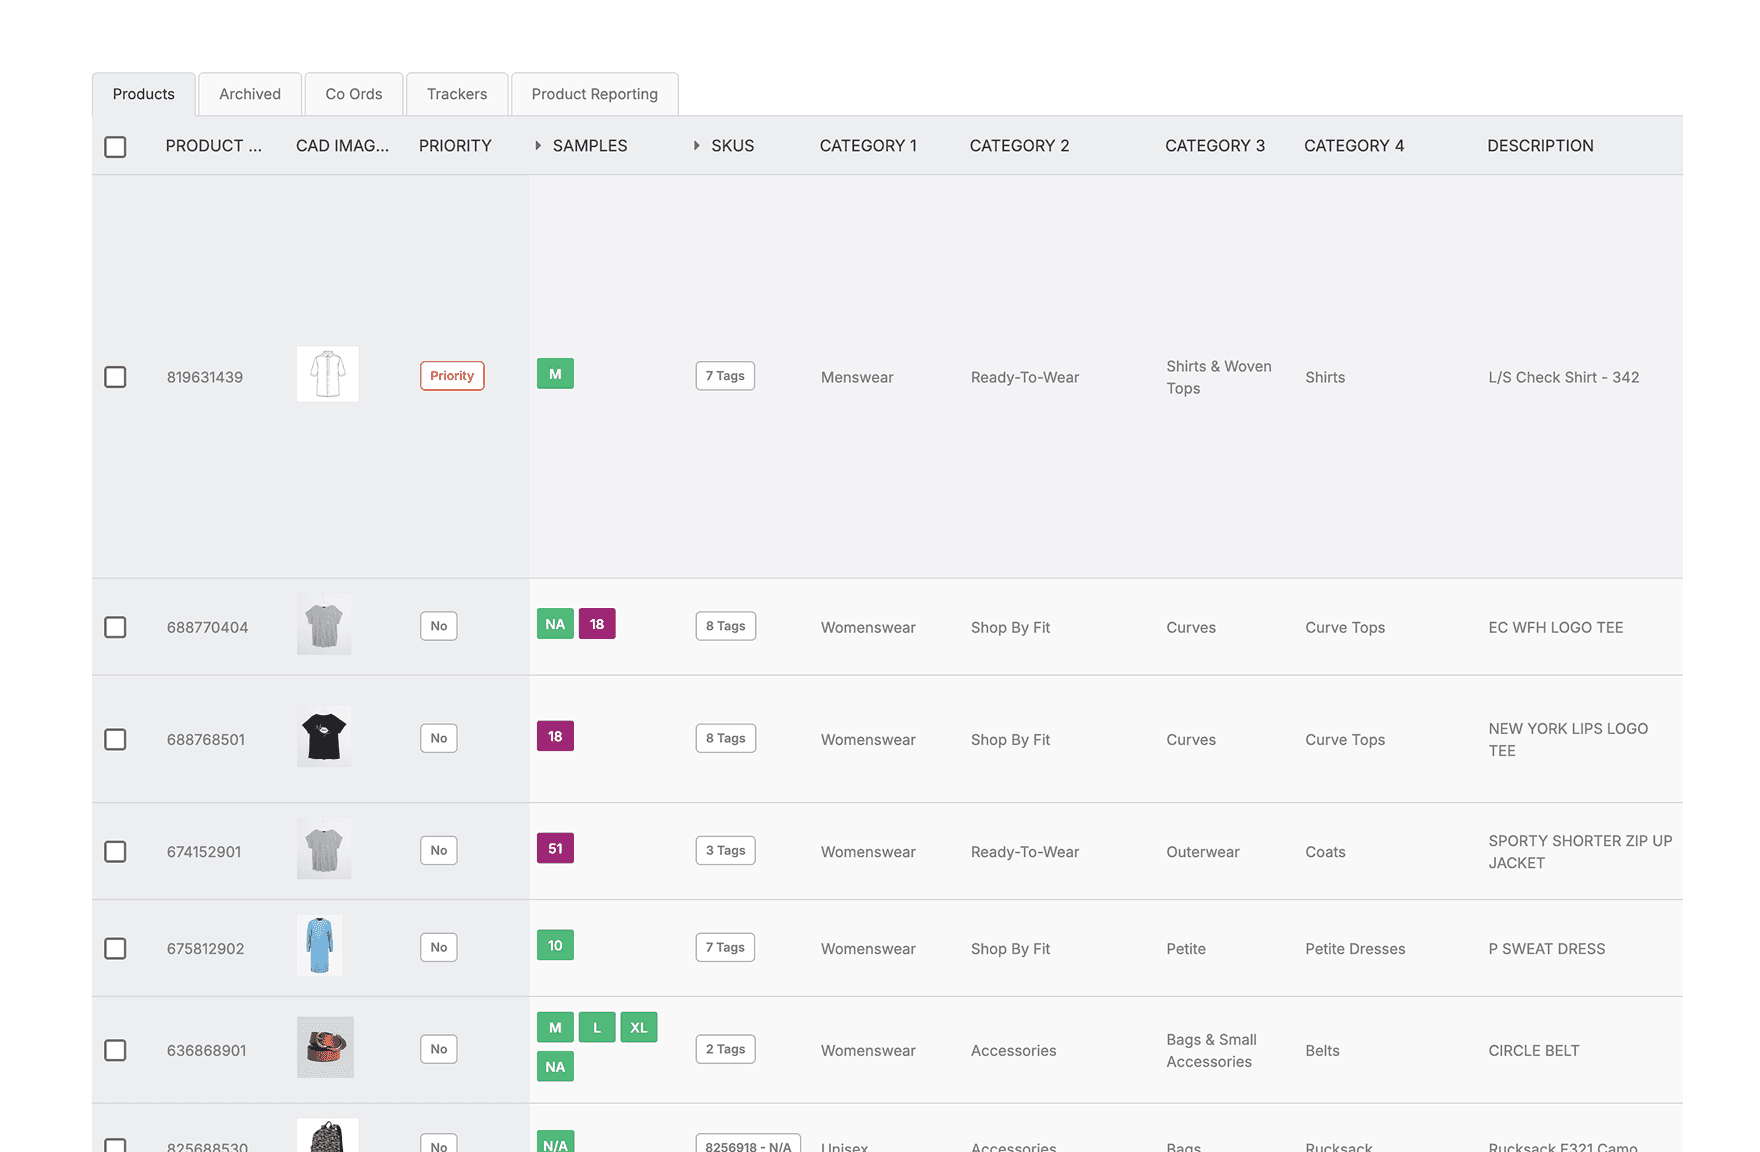Select the row checkbox for 688768501
This screenshot has height=1152, width=1760.
115,739
